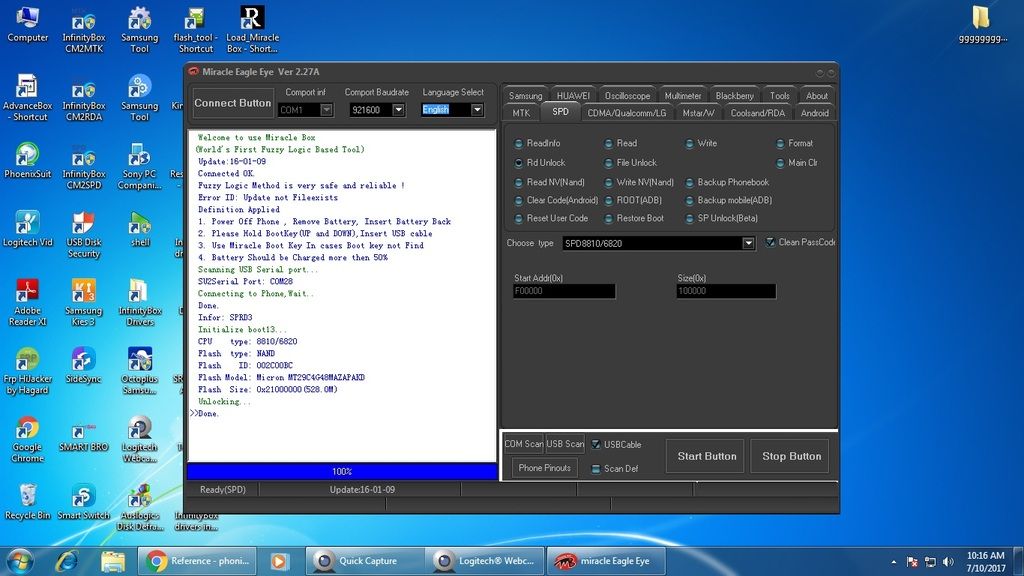The height and width of the screenshot is (576, 1024).
Task: Open PhoenixSuit desktop icon
Action: coord(27,161)
